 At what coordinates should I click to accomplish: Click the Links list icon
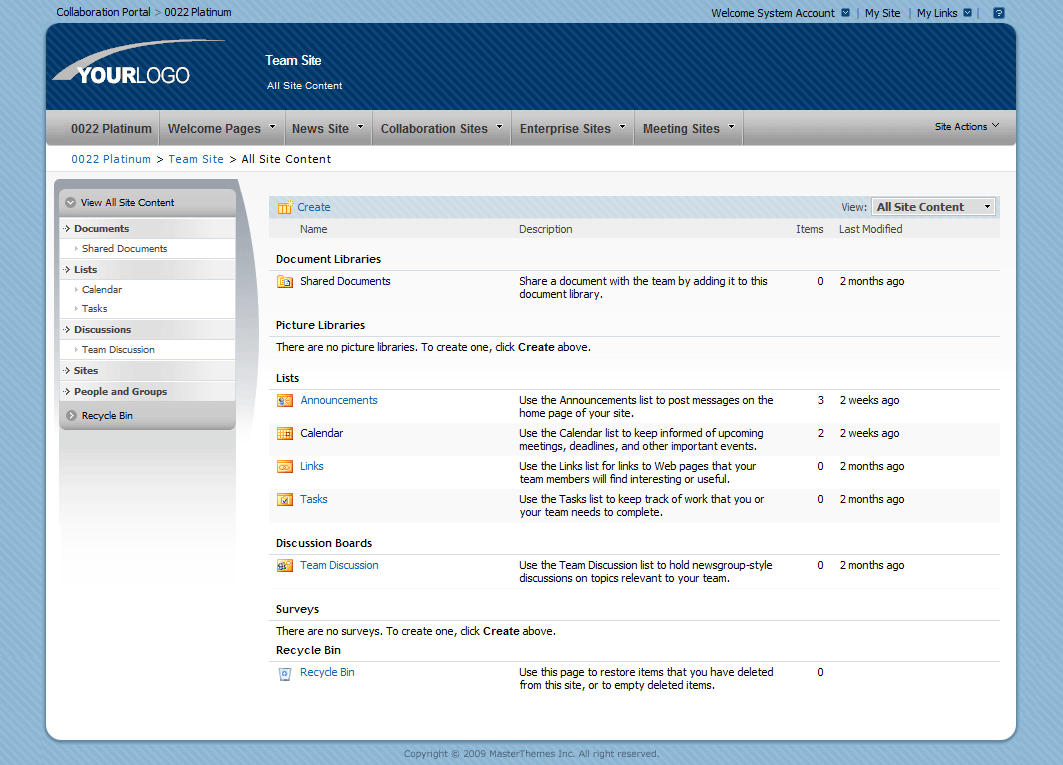[285, 467]
